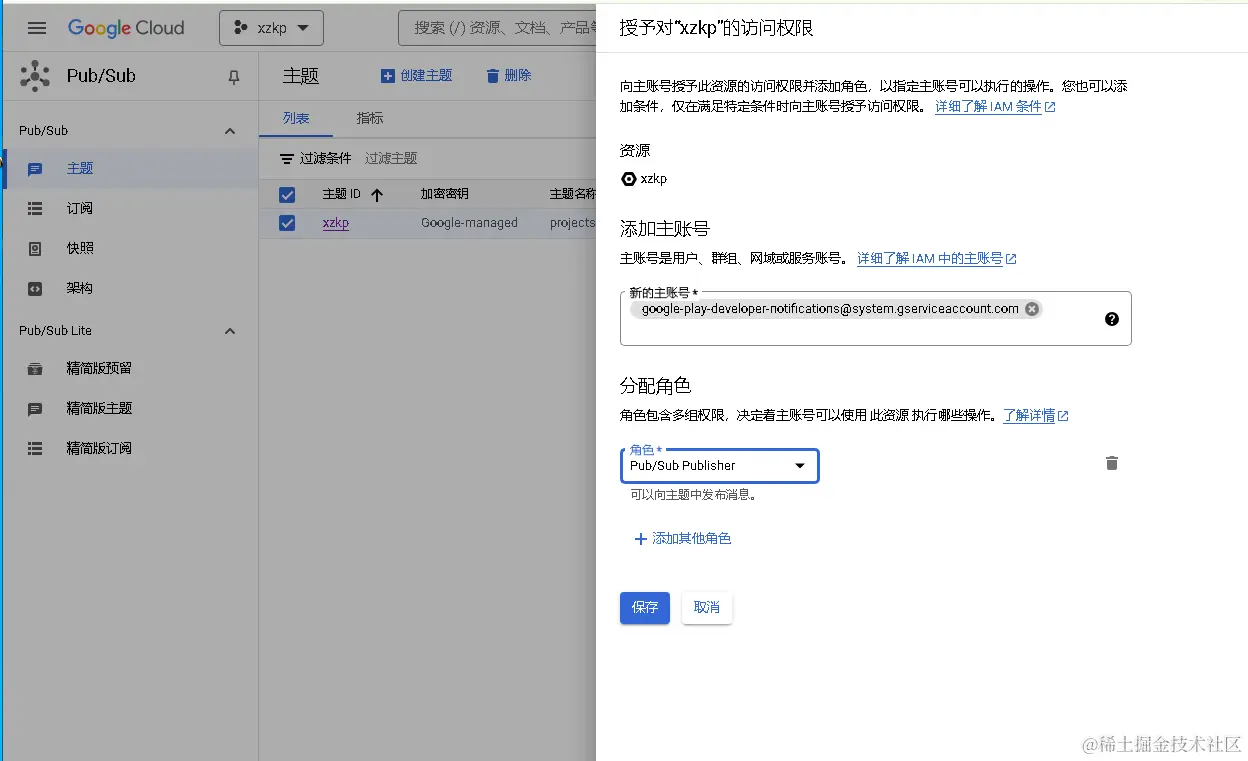Delete the role using trash icon

[1111, 463]
